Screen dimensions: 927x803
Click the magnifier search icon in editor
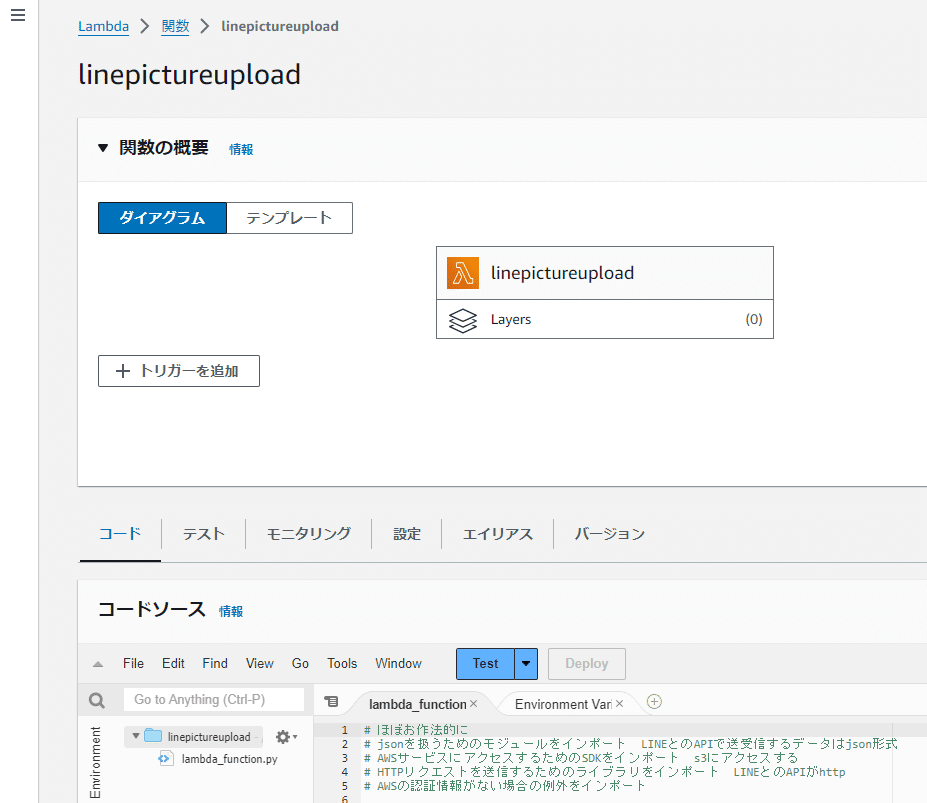(97, 701)
